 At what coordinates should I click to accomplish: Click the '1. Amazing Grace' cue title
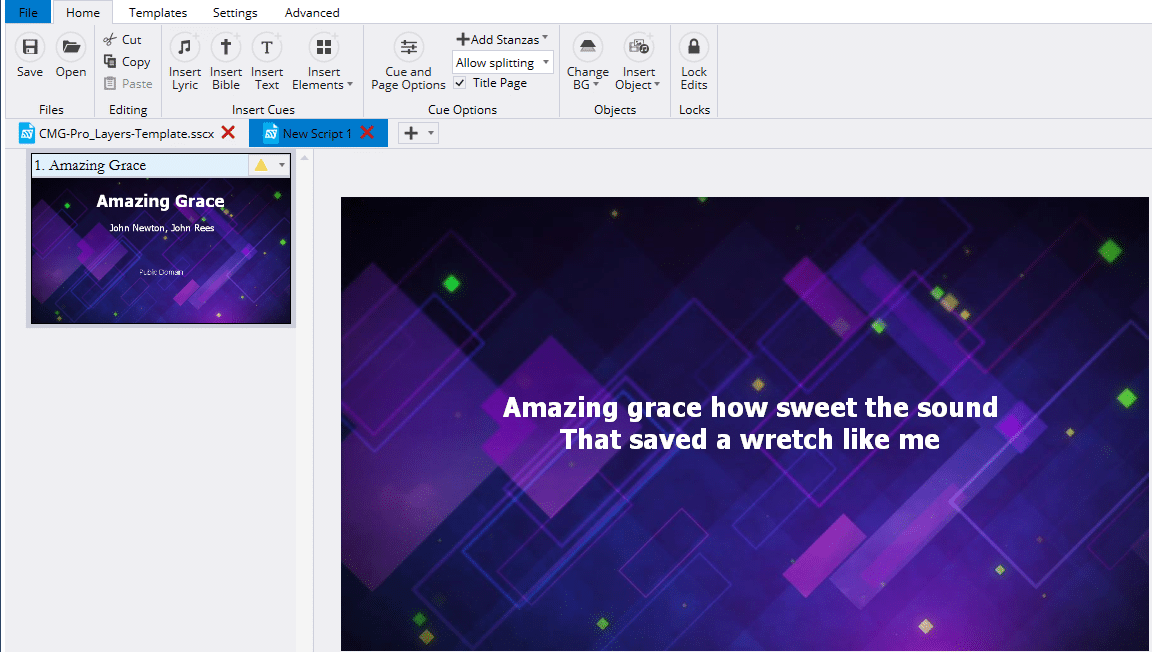tap(90, 165)
